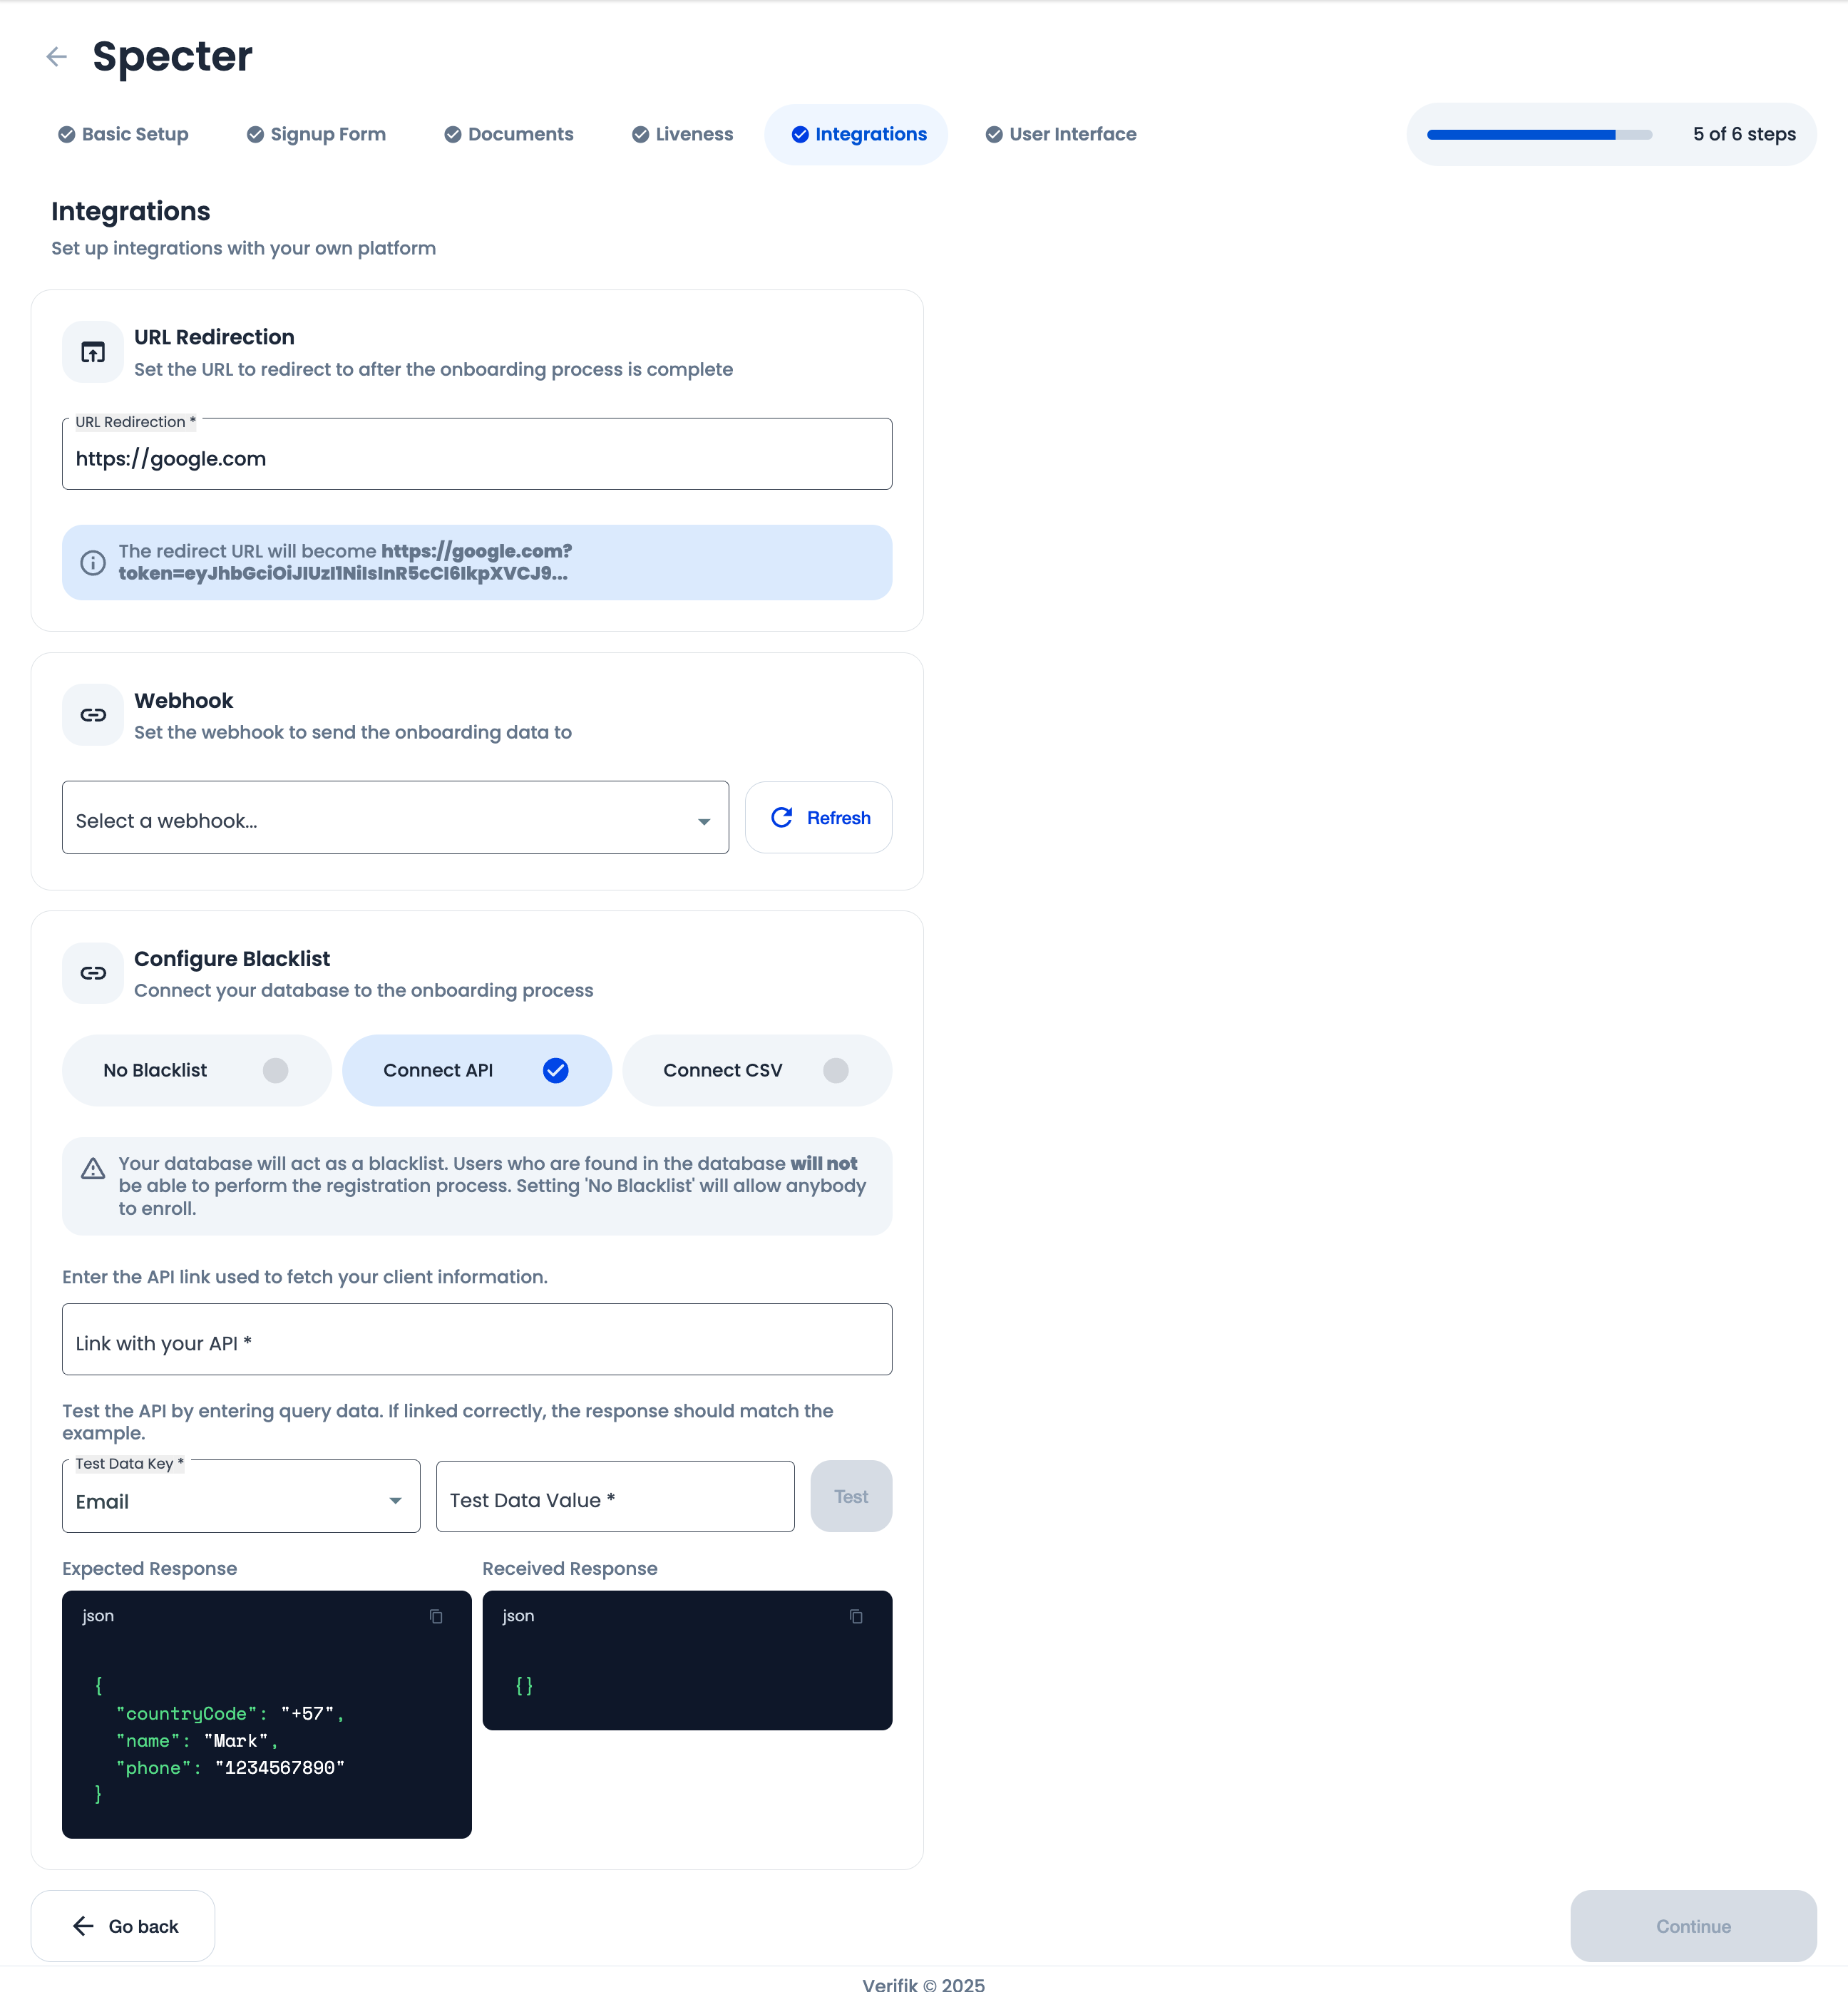Select the Connect API option
This screenshot has width=1848, height=1992.
[x=476, y=1070]
